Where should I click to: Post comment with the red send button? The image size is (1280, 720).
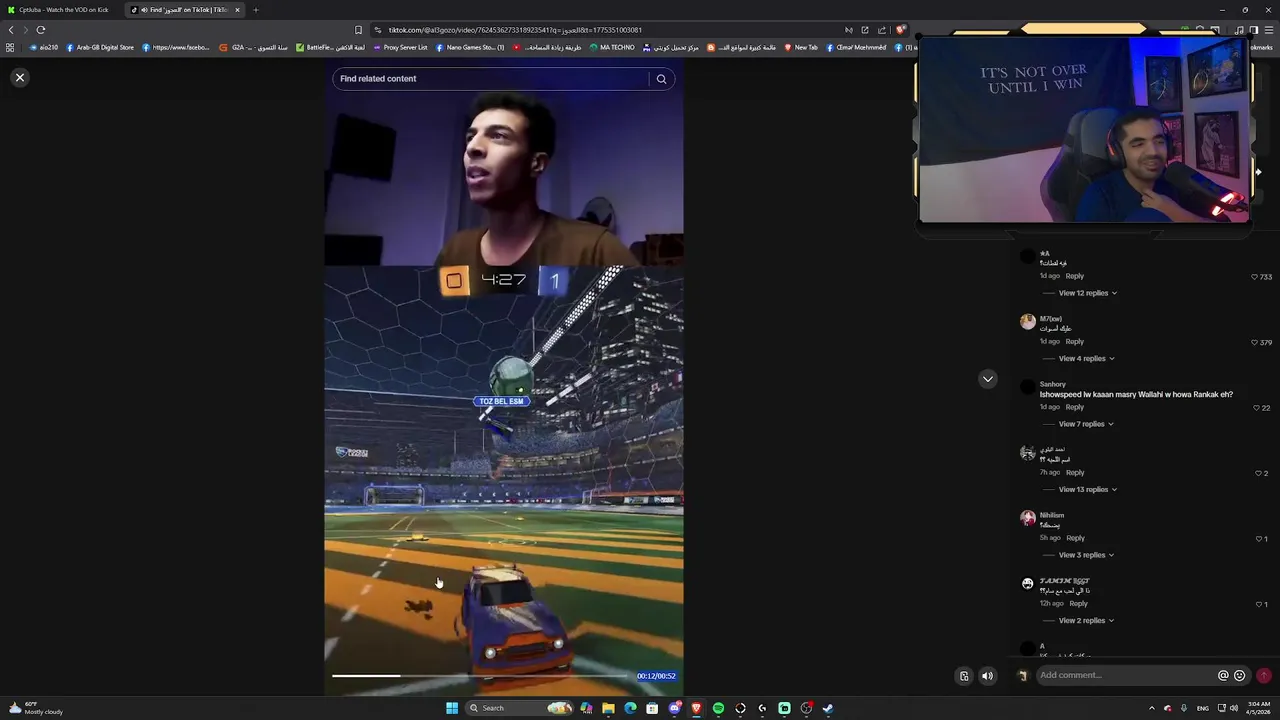point(1264,675)
